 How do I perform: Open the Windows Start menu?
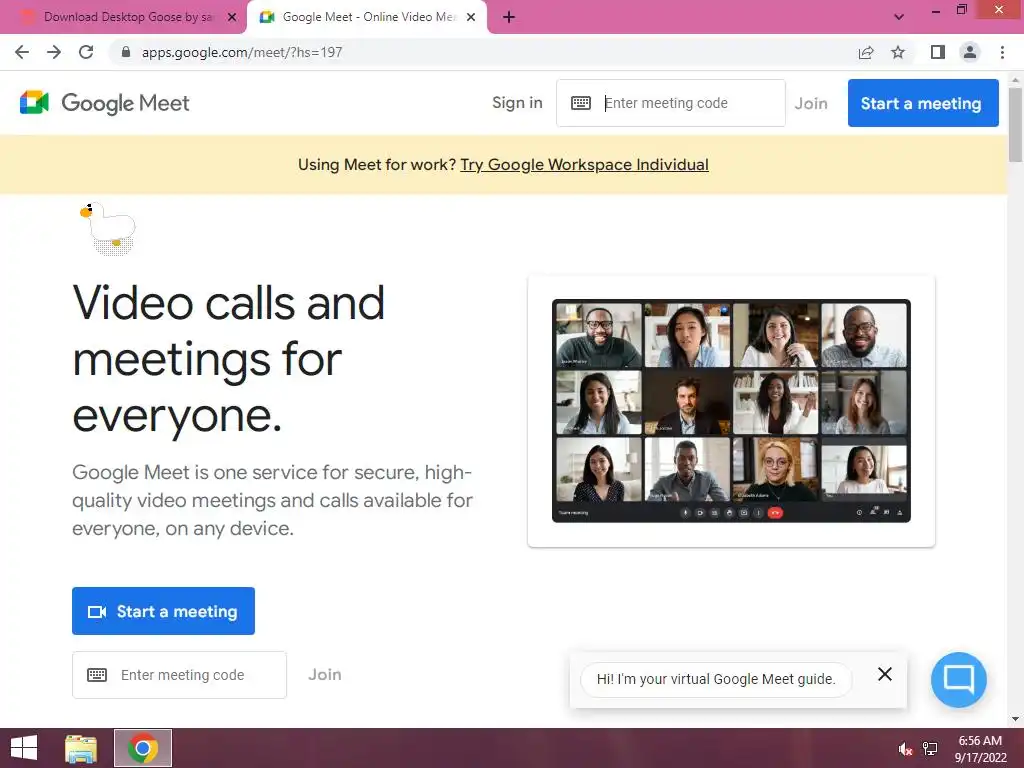click(x=24, y=748)
